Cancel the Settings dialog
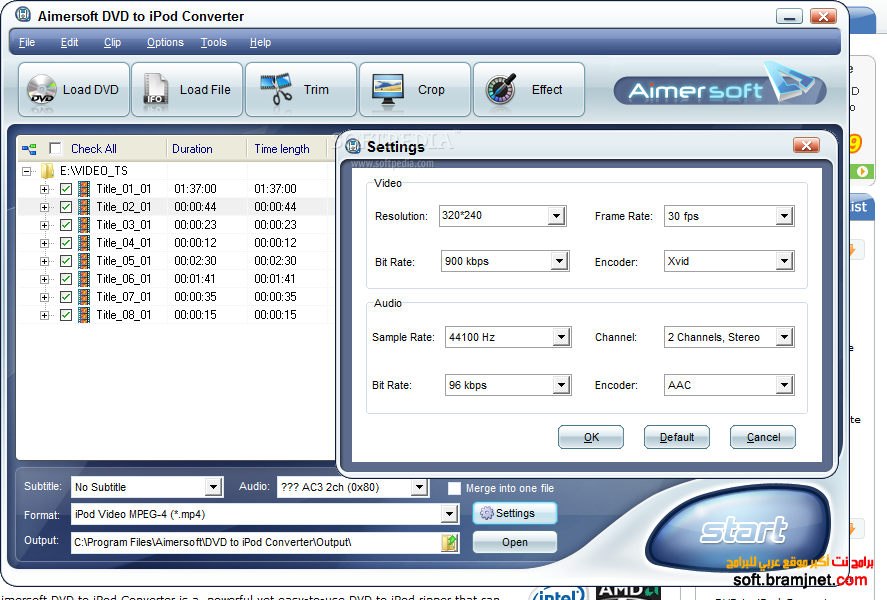 763,437
